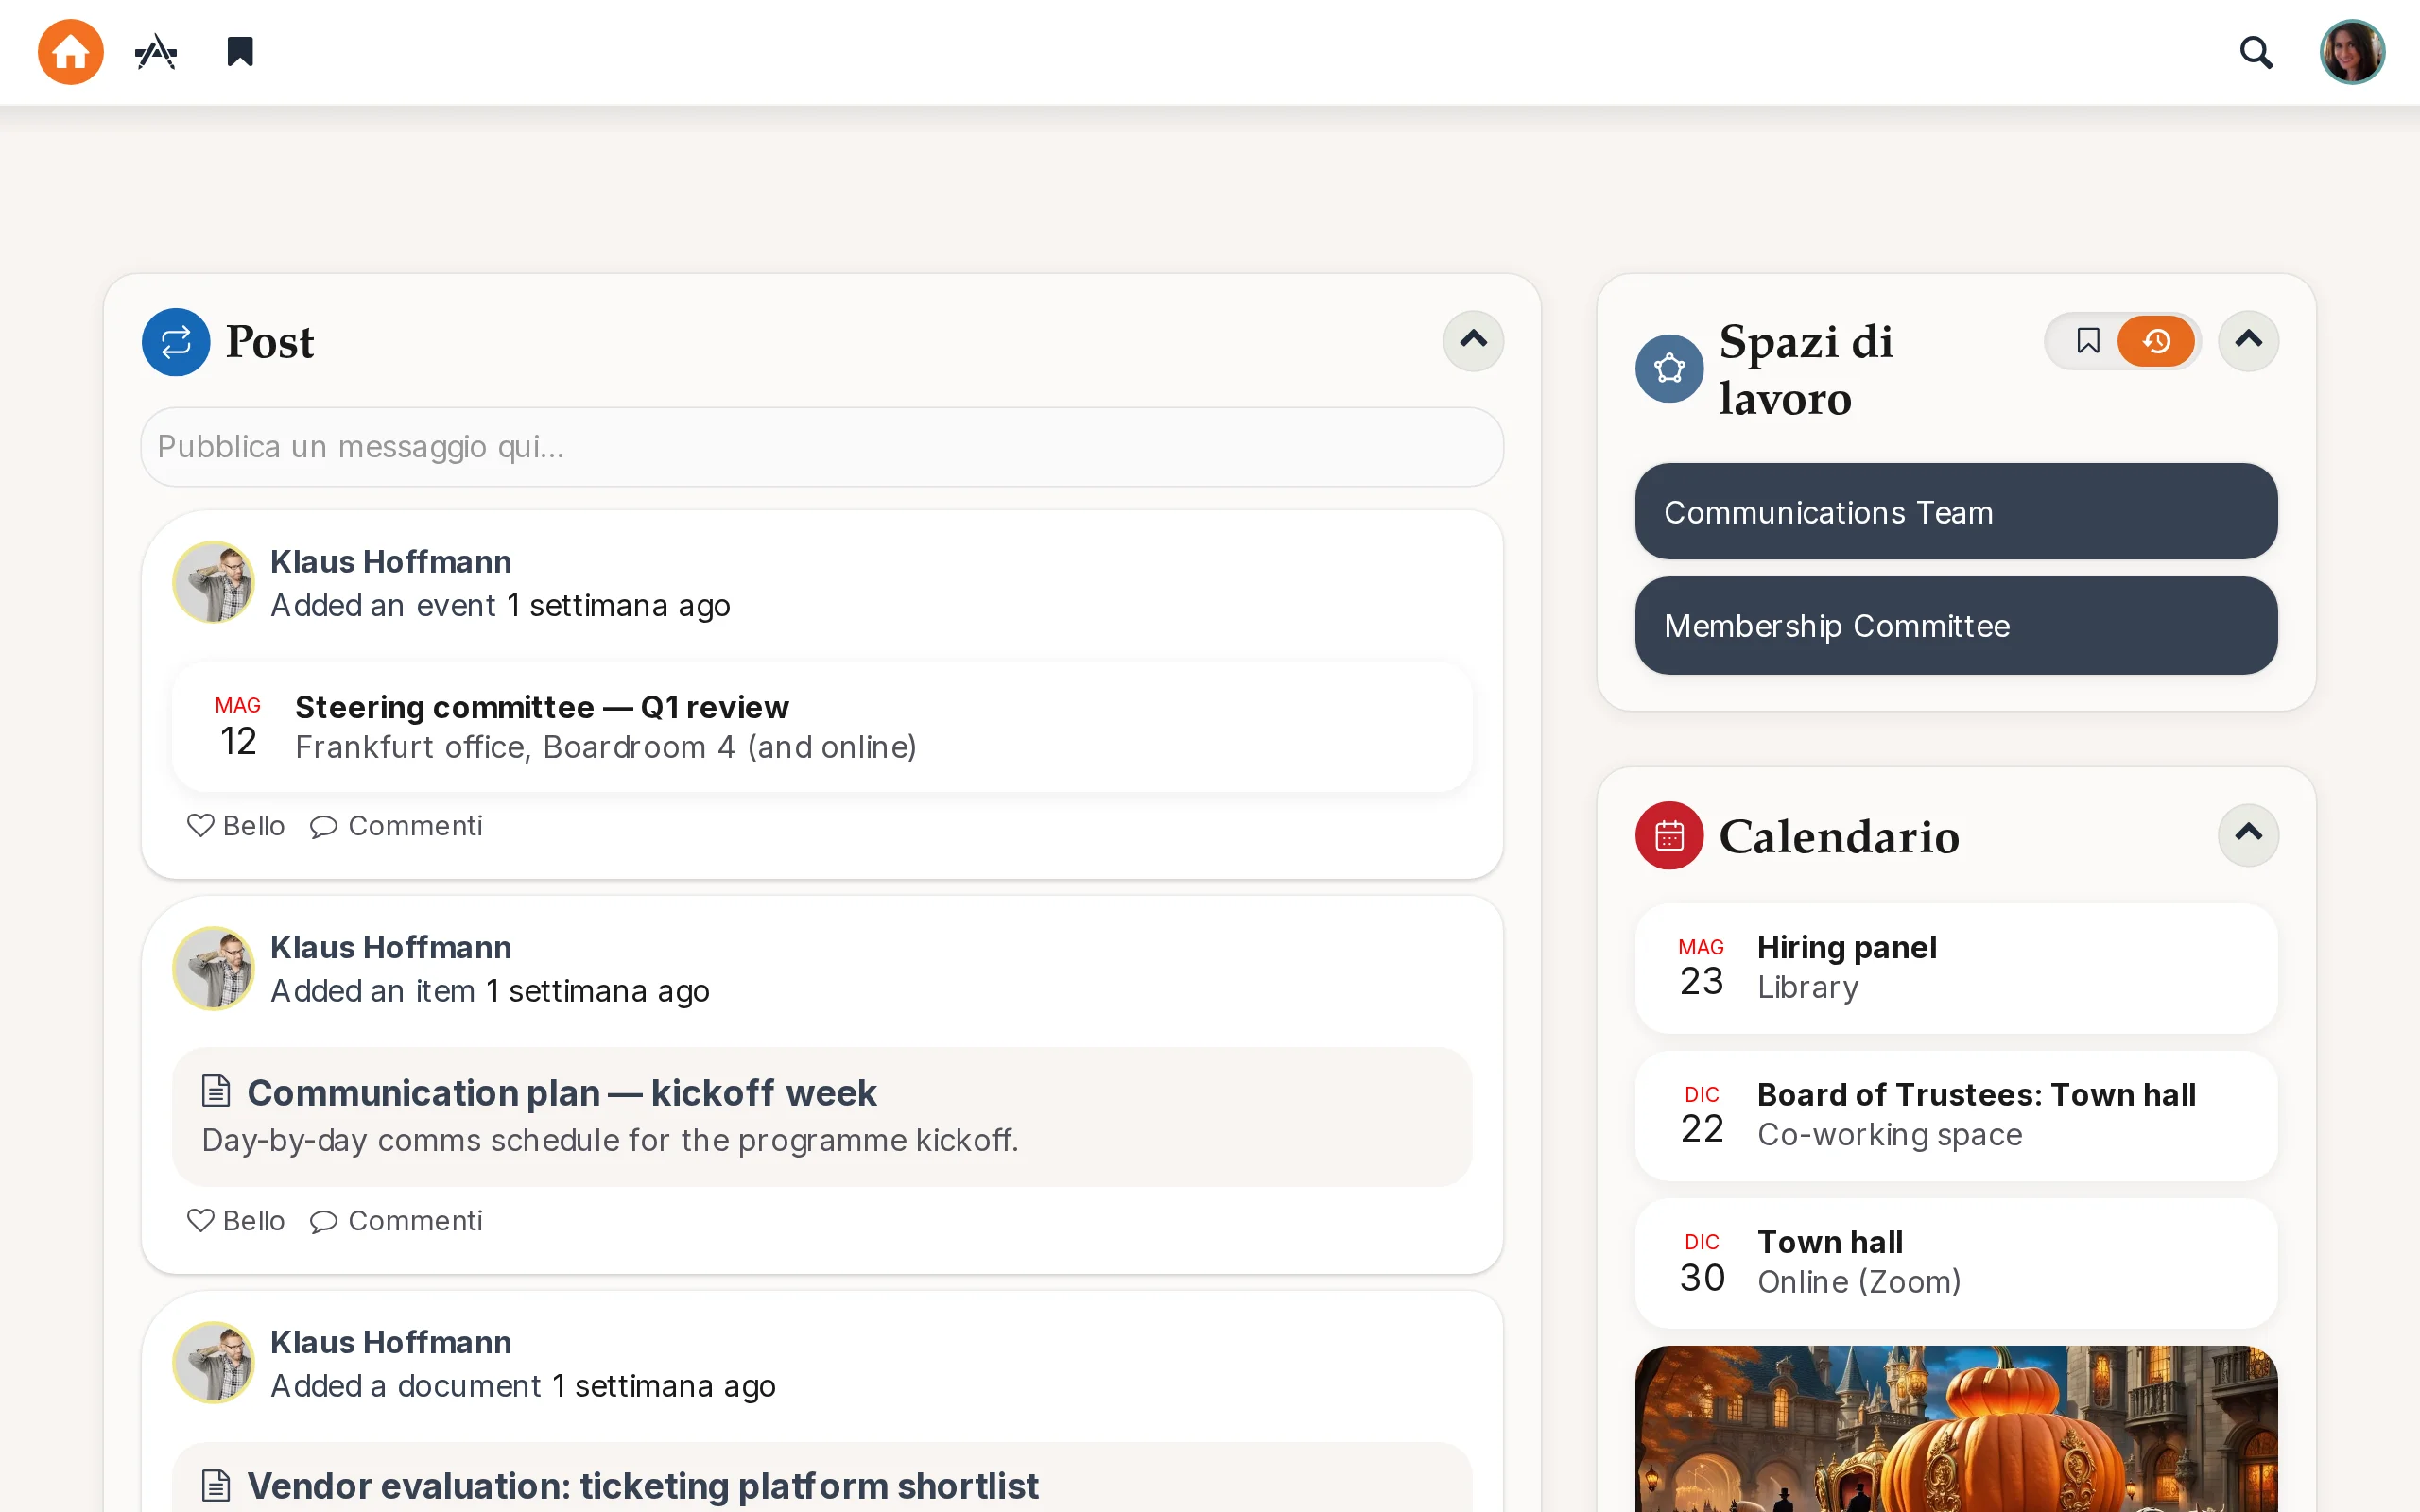Viewport: 2420px width, 1512px height.
Task: Click Klaus Hoffmann avatar on event post
Action: tap(214, 582)
